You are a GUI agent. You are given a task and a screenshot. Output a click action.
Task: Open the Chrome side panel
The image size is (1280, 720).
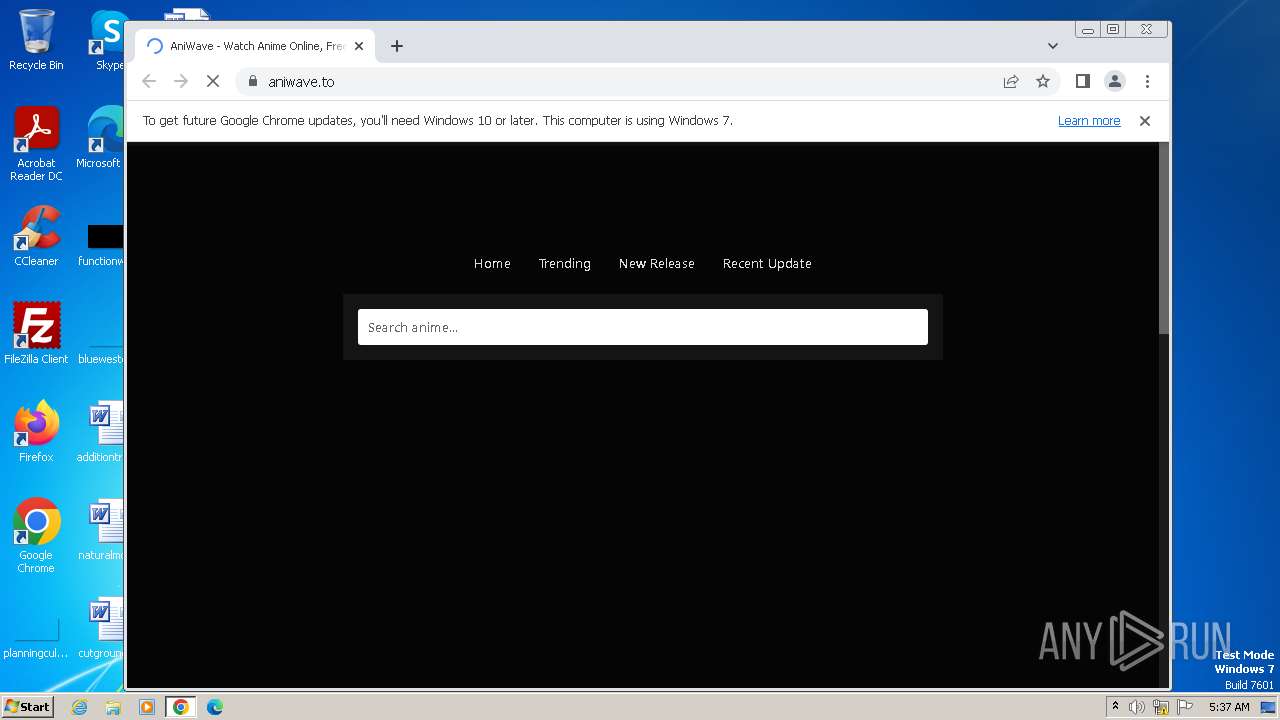pos(1082,82)
